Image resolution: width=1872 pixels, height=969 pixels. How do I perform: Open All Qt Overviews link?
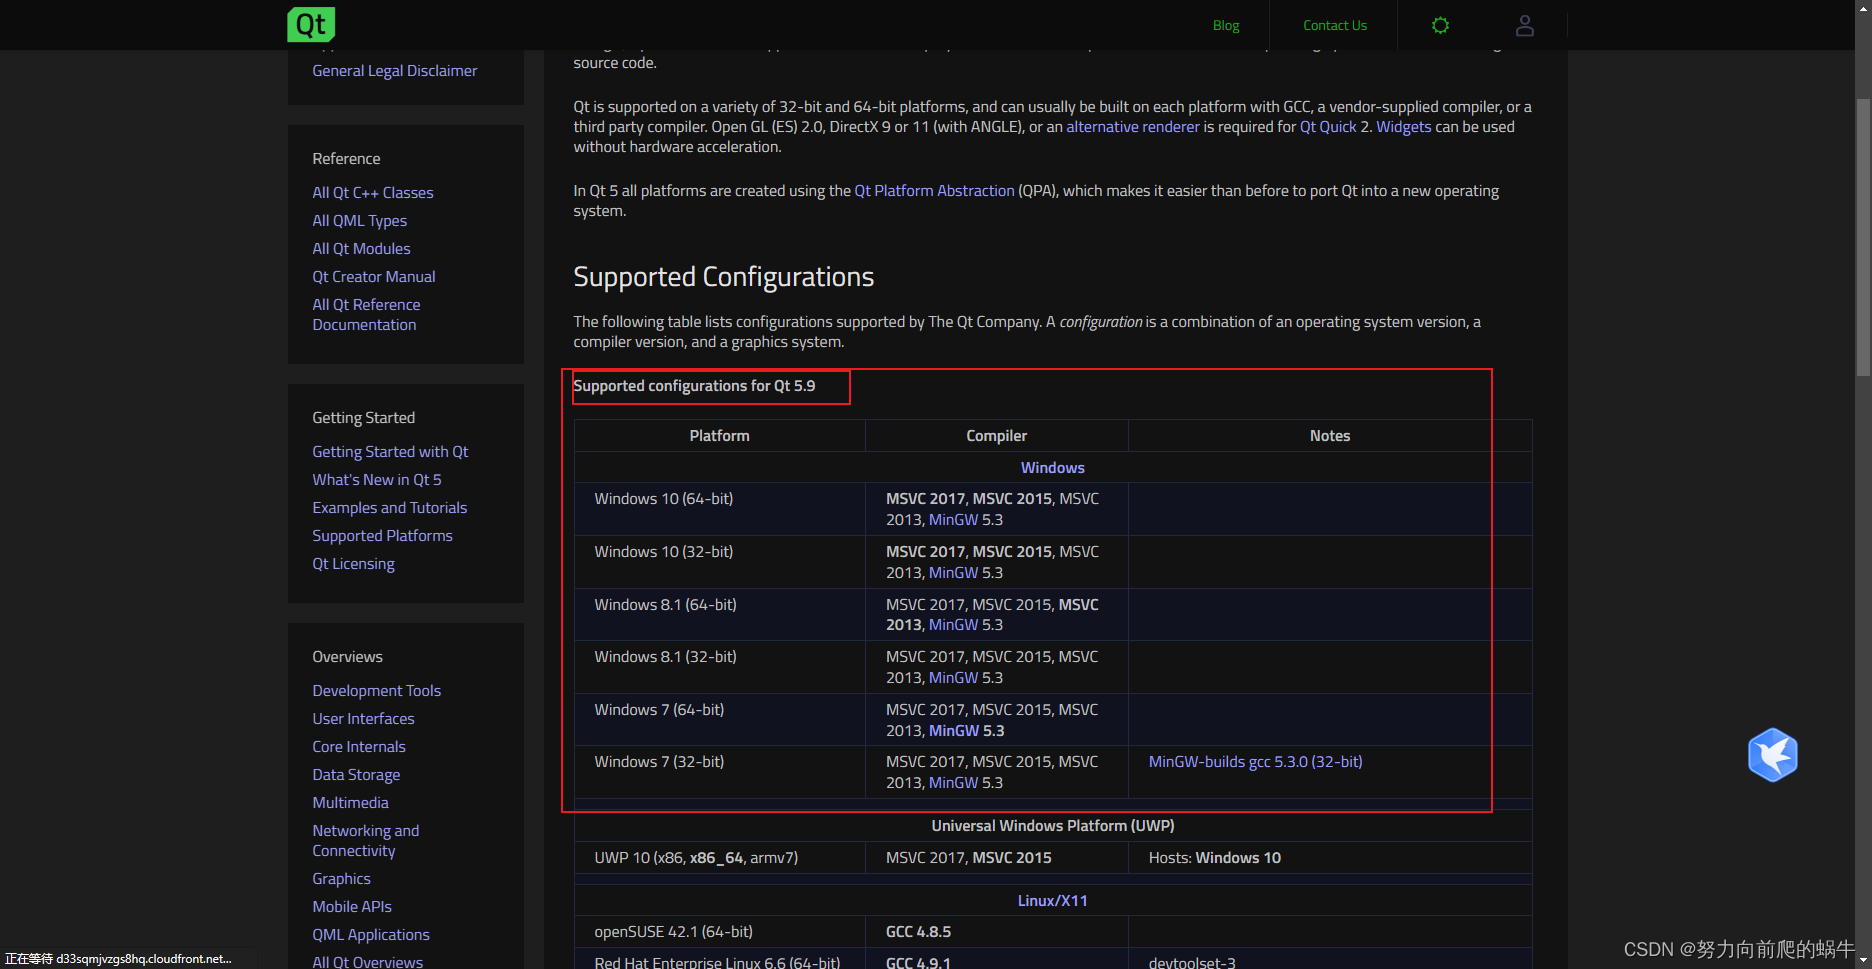[x=367, y=962]
